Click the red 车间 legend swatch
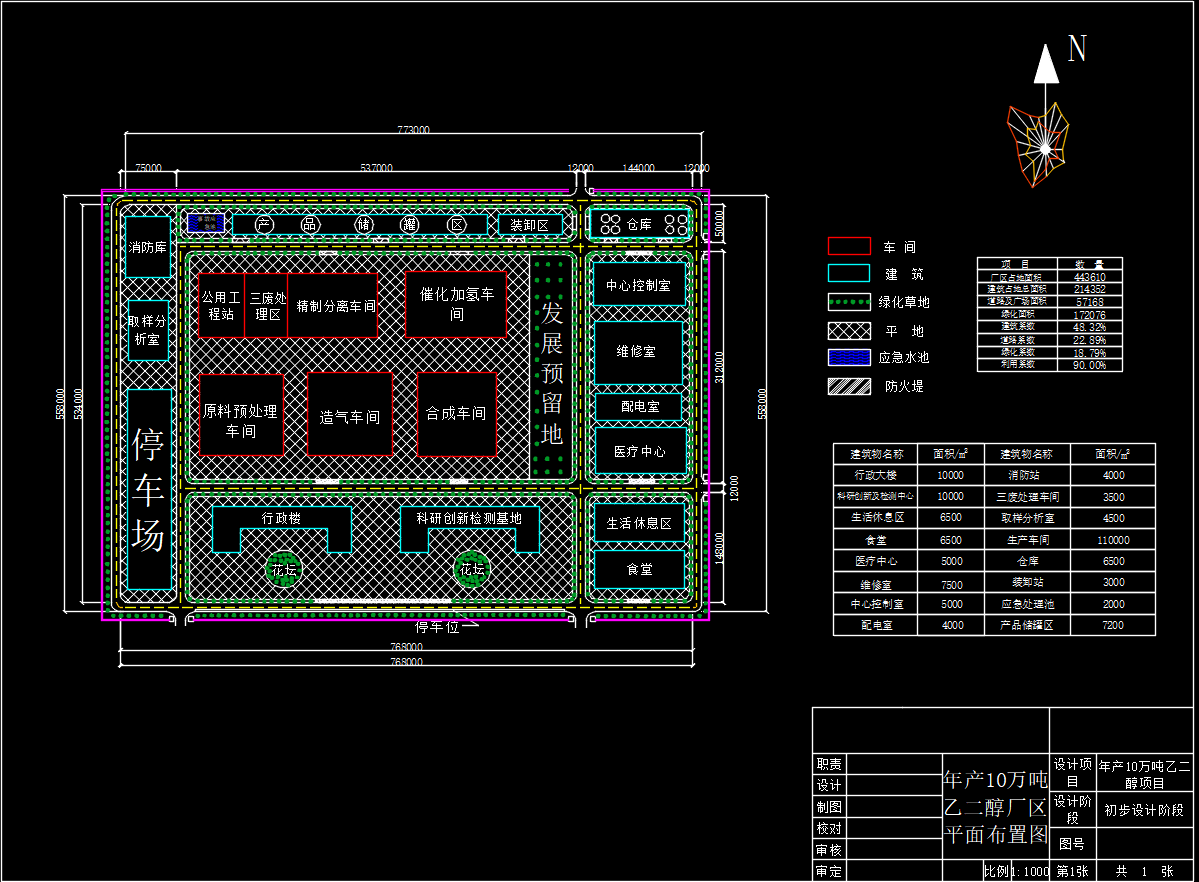The width and height of the screenshot is (1199, 882). coord(849,246)
